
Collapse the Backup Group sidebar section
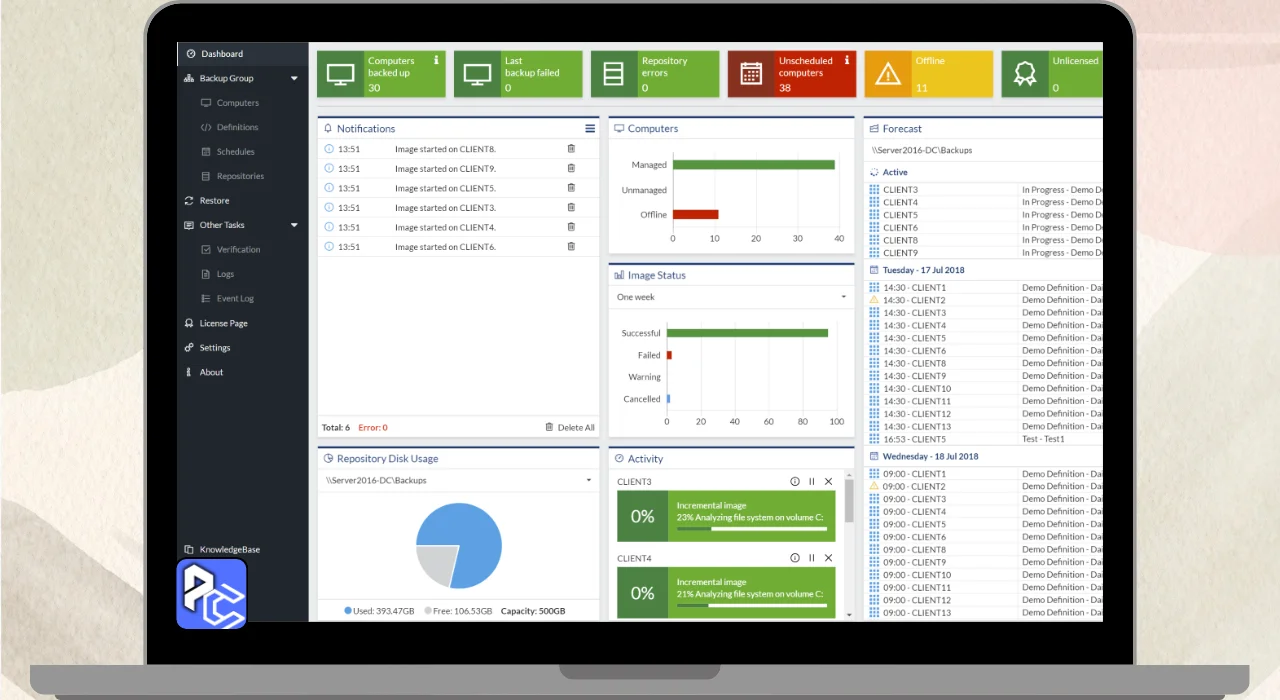294,78
